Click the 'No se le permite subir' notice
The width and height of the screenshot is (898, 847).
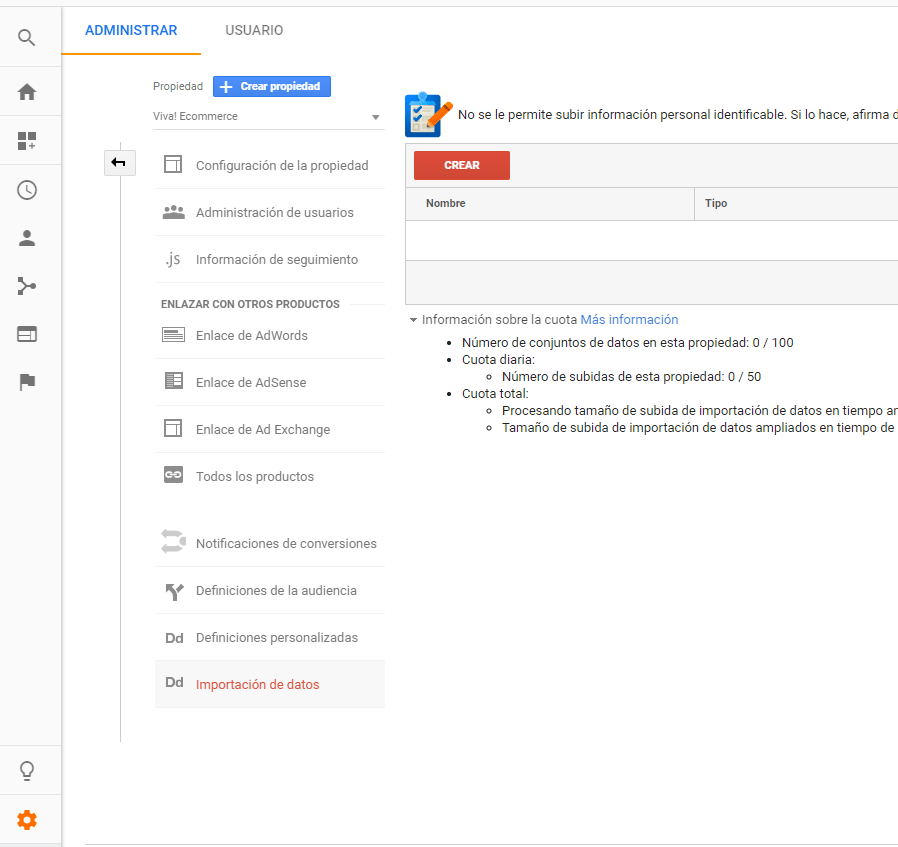point(678,115)
